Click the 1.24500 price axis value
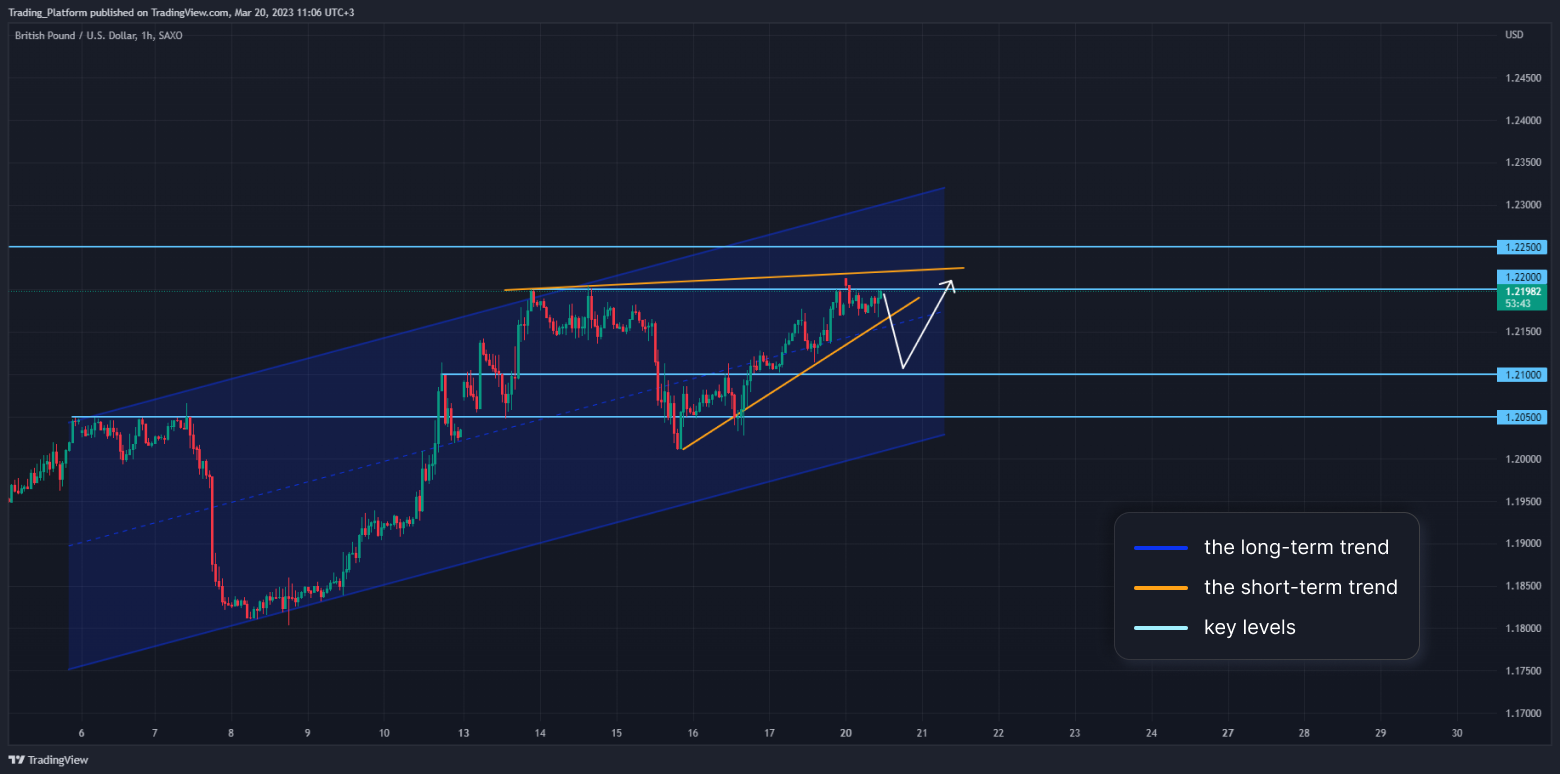 [1522, 78]
